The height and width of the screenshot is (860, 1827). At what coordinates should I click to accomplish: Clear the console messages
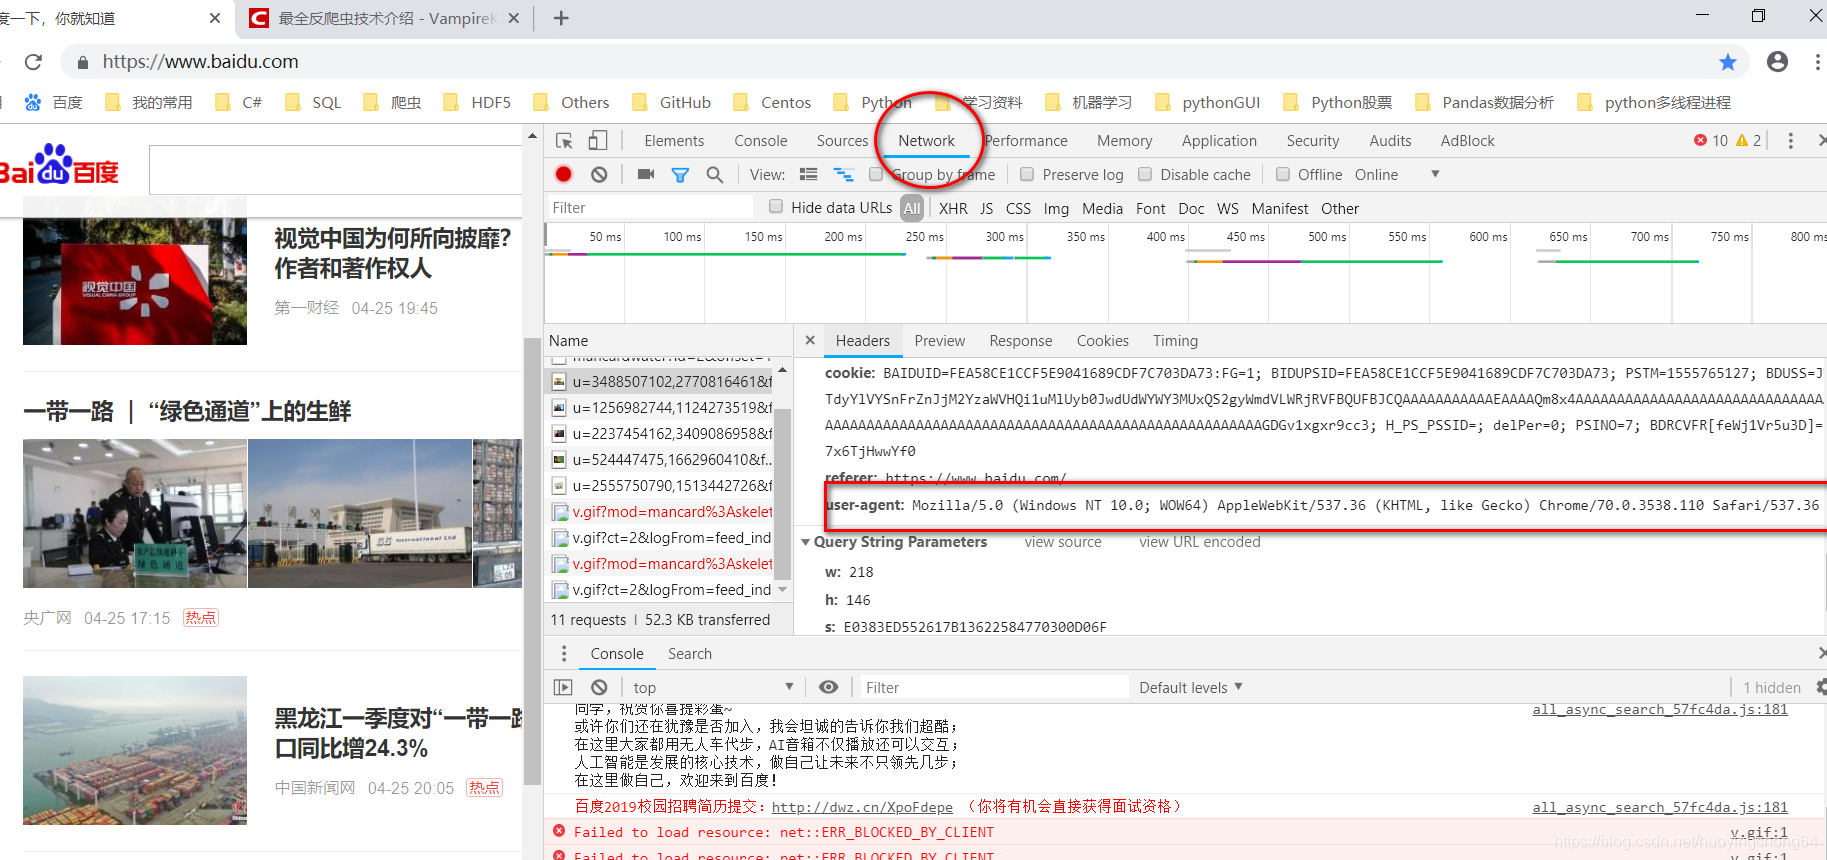click(x=599, y=687)
